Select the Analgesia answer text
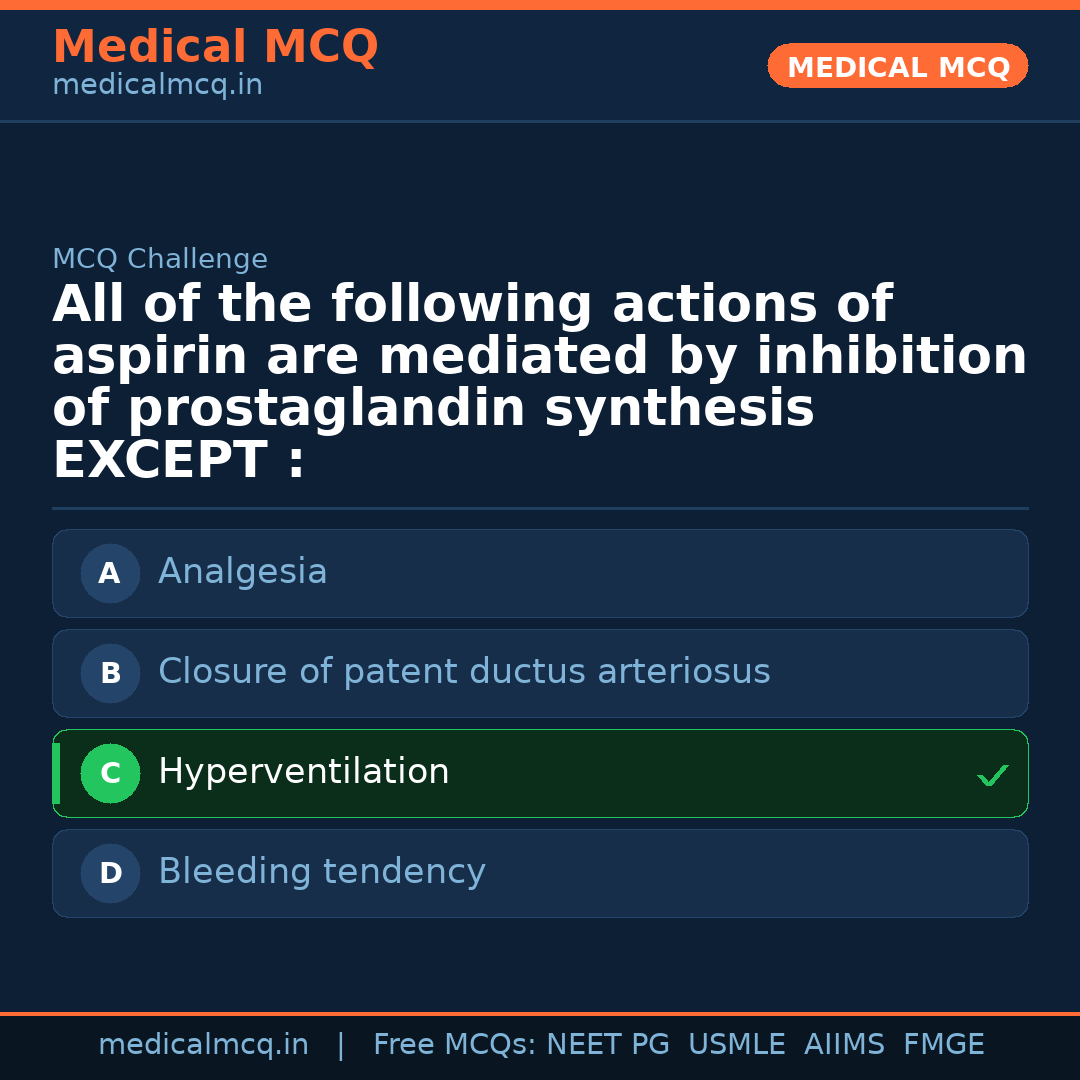 coord(243,572)
